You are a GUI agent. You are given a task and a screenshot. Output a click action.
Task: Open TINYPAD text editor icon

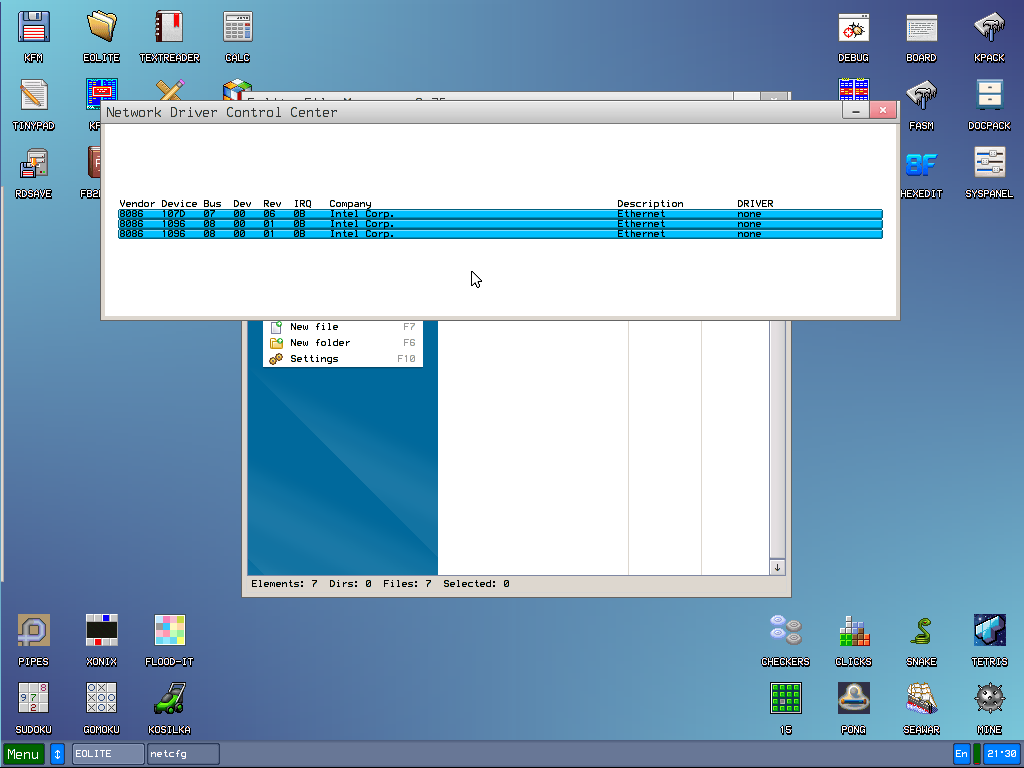tap(34, 96)
